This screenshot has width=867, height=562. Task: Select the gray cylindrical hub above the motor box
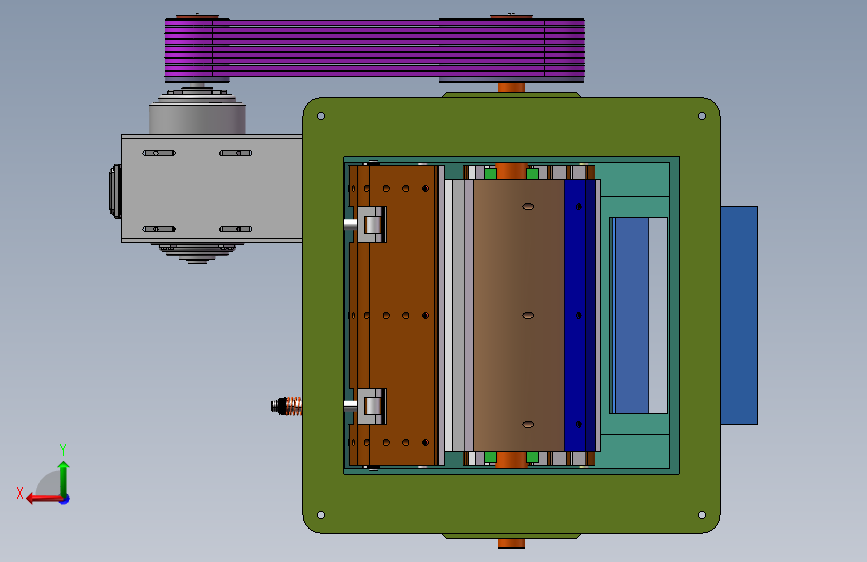click(x=197, y=119)
